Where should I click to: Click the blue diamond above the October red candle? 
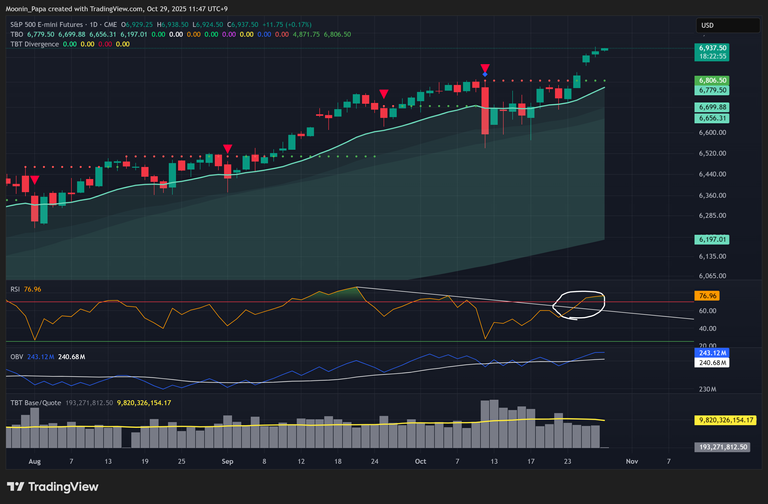point(485,75)
